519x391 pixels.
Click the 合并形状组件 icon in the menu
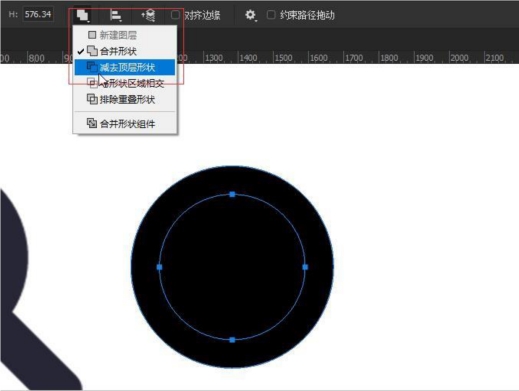[92, 123]
